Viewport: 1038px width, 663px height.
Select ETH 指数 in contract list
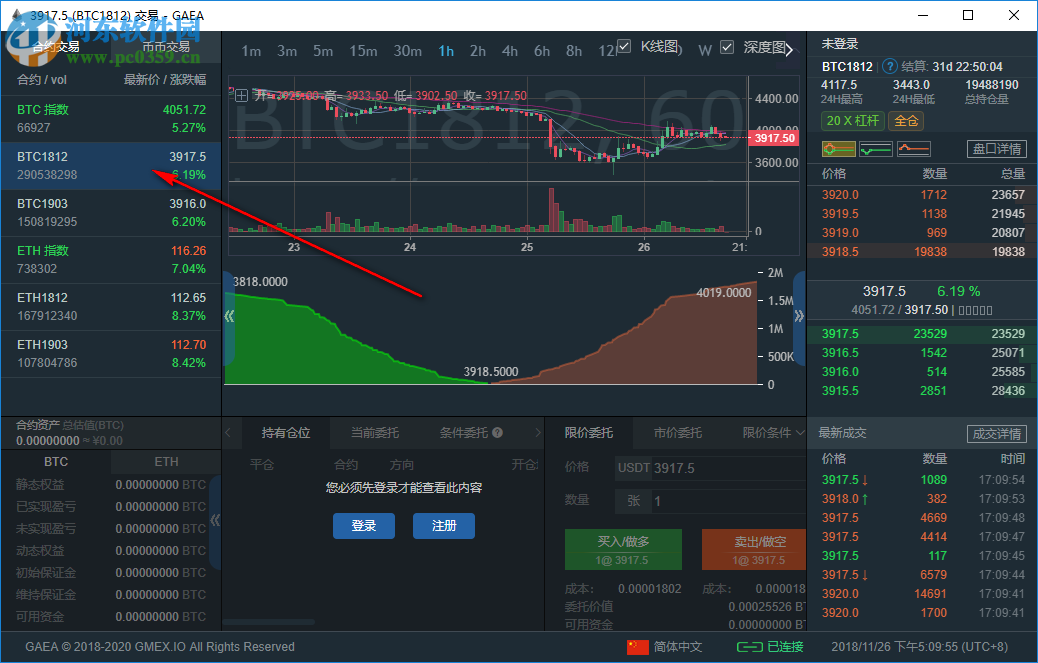point(111,259)
